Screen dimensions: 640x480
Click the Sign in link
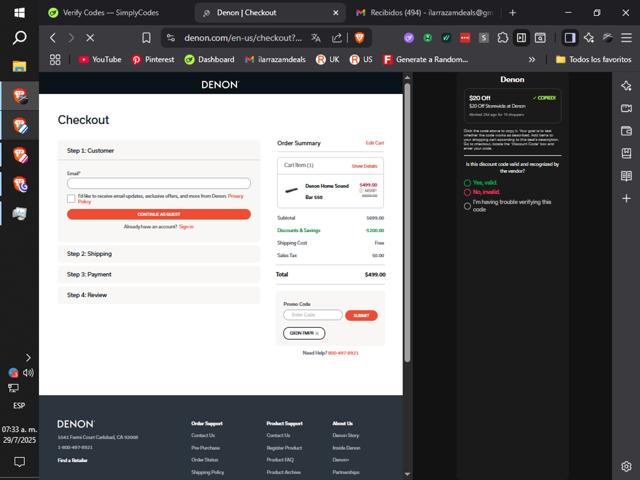tap(186, 227)
